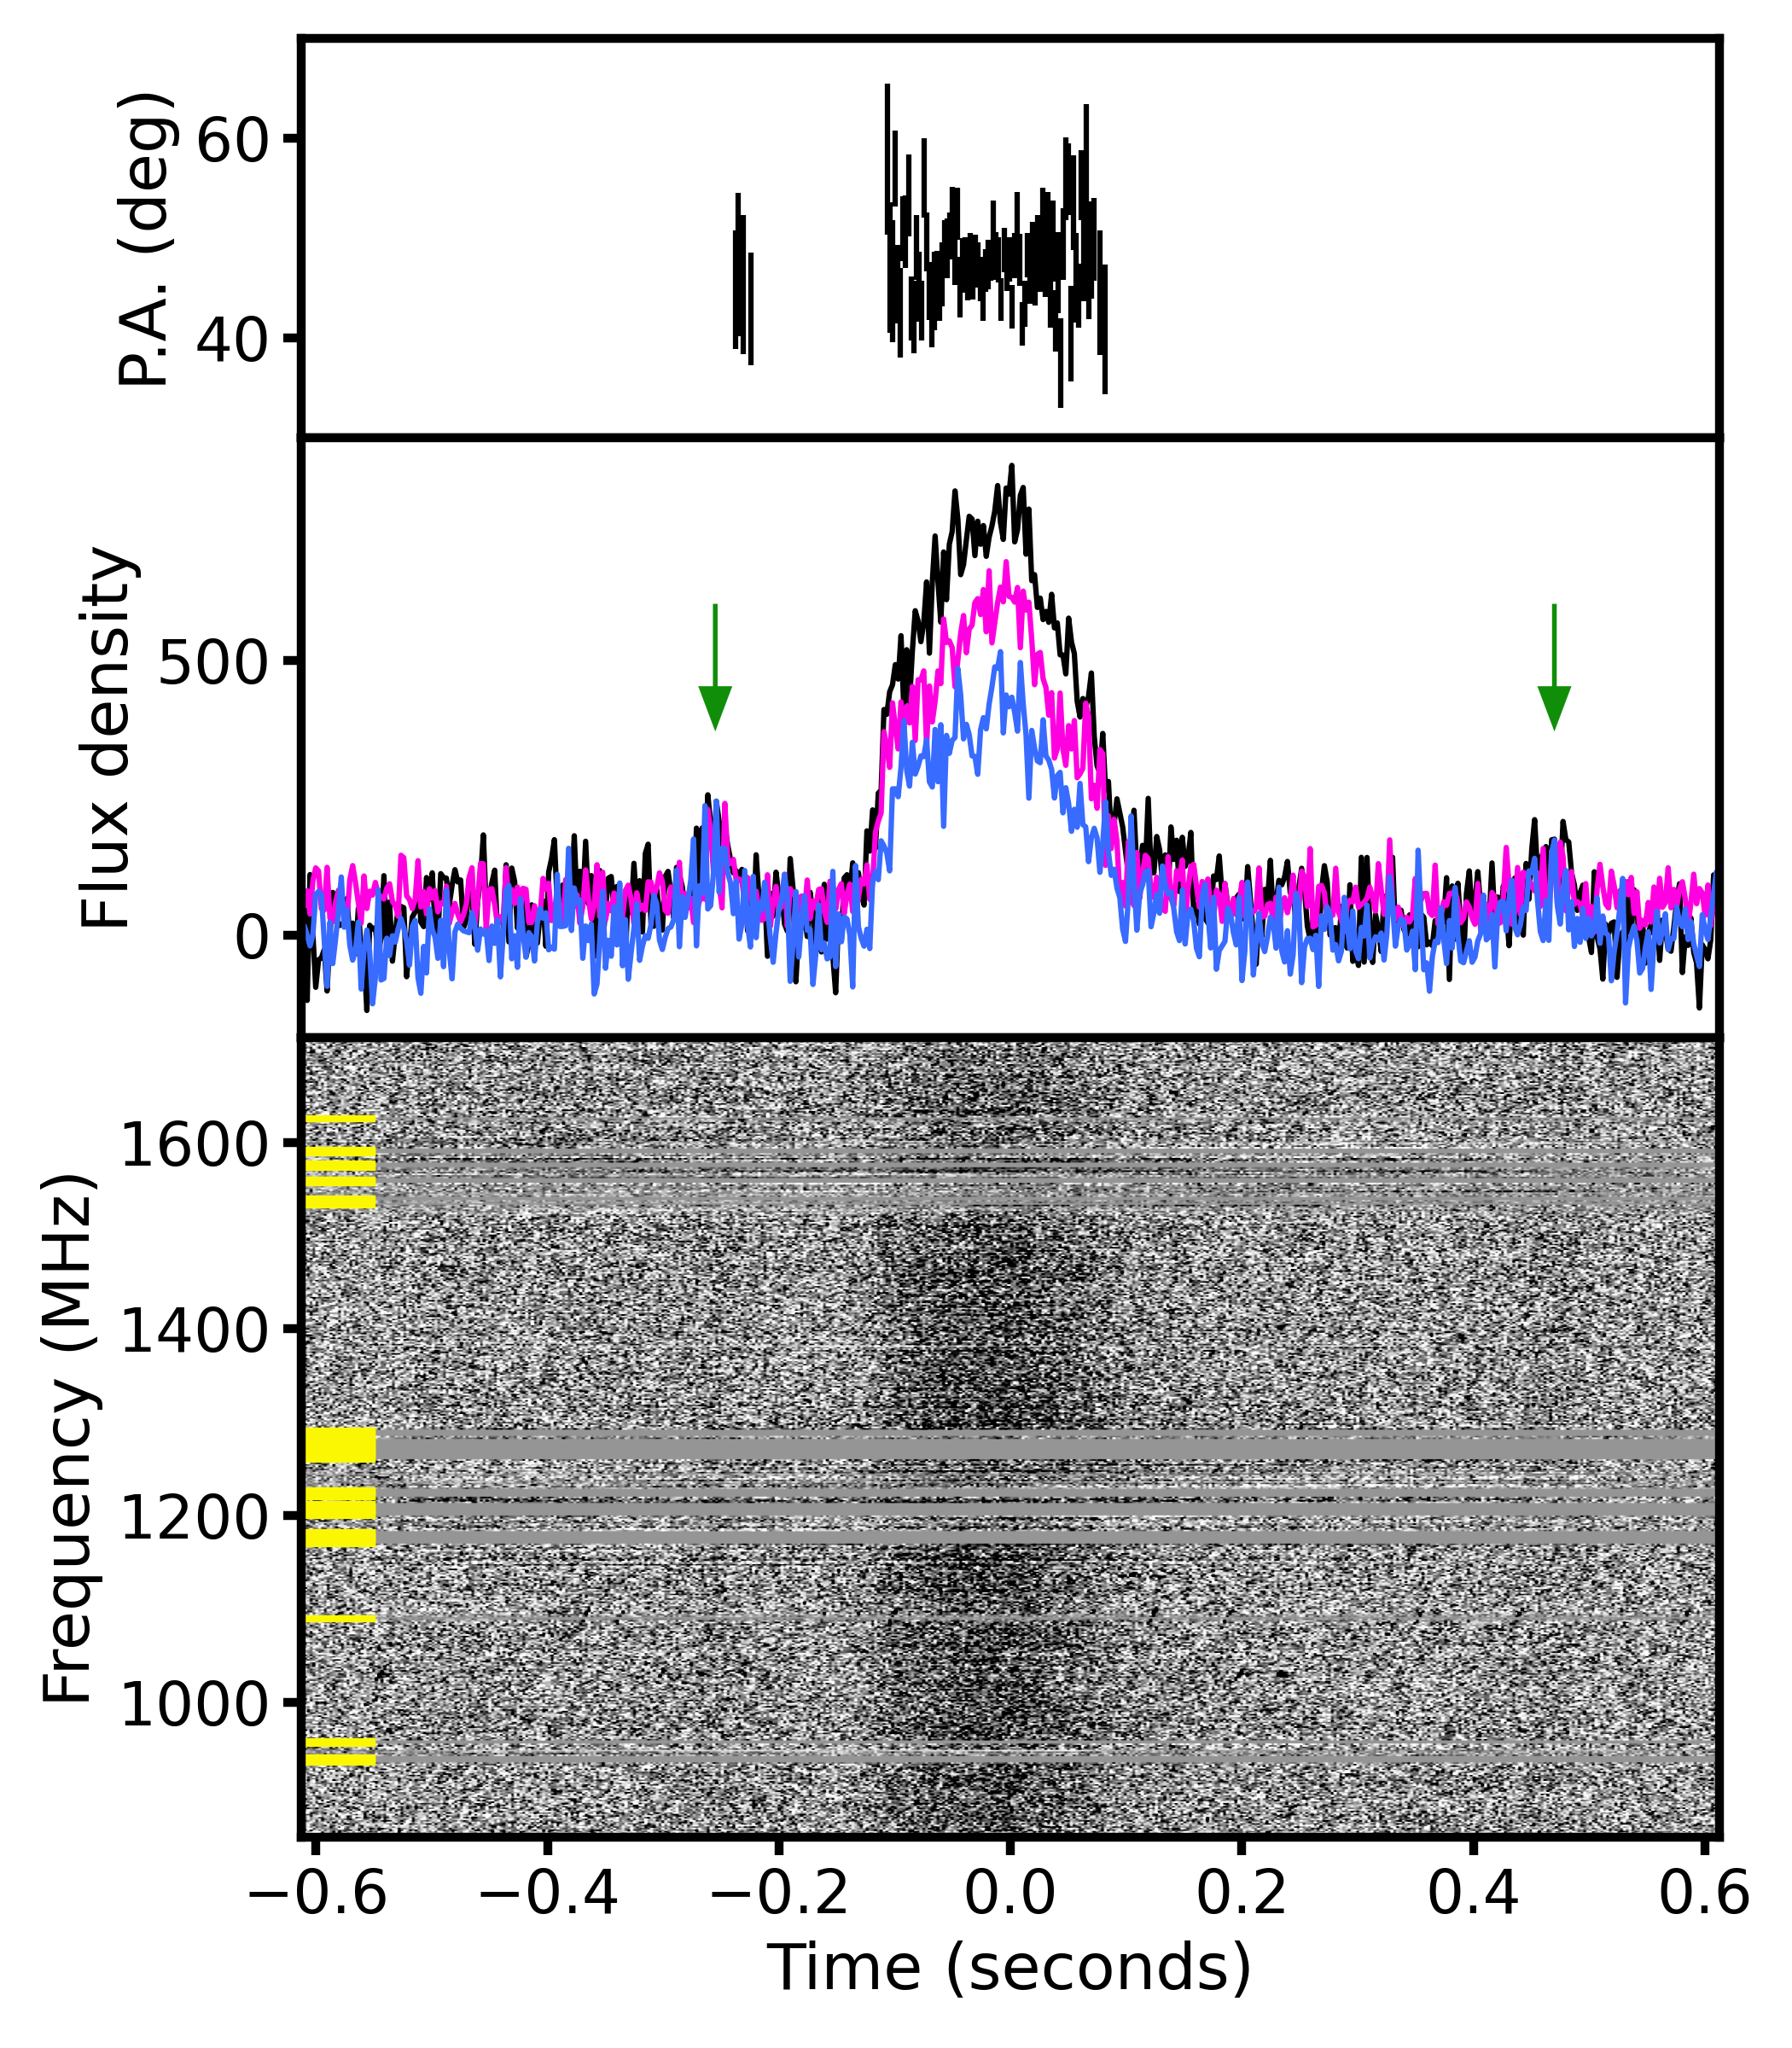Image resolution: width=1792 pixels, height=2048 pixels.
Task: Click the 40 tick label on P.A. axis
Action: click(x=234, y=340)
